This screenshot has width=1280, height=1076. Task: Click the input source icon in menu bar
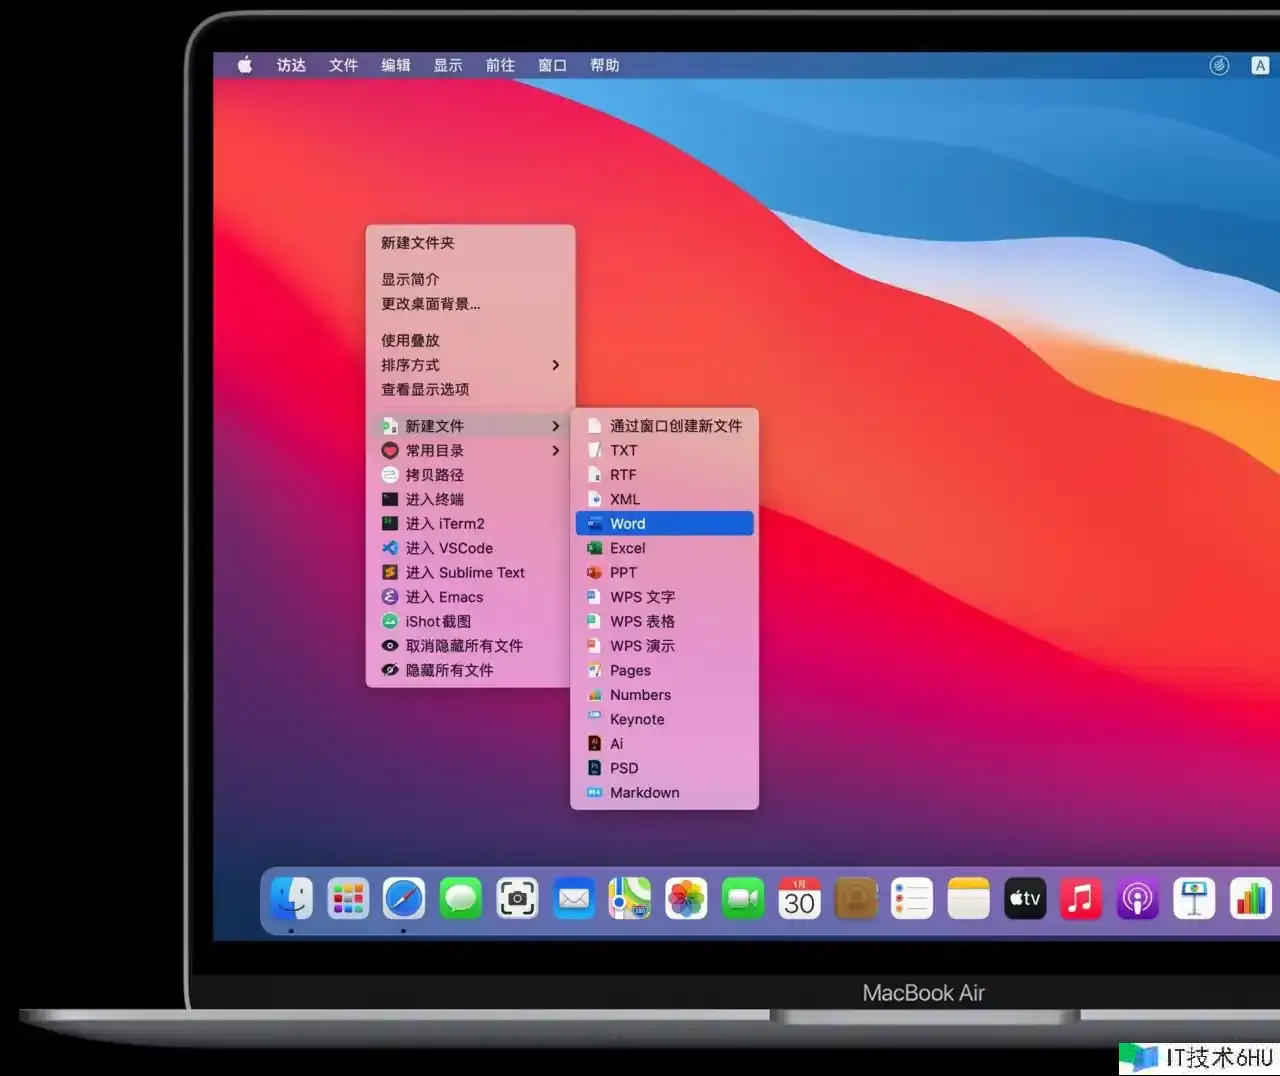[x=1259, y=66]
